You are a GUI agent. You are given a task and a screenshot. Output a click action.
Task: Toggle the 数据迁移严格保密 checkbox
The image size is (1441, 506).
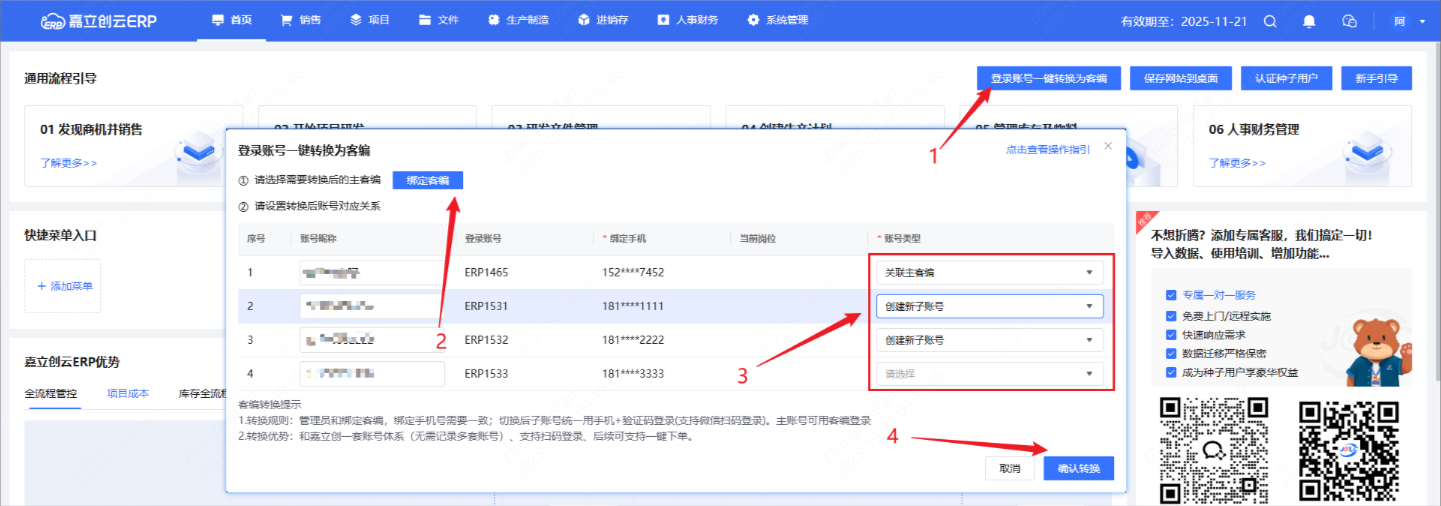tap(1171, 353)
